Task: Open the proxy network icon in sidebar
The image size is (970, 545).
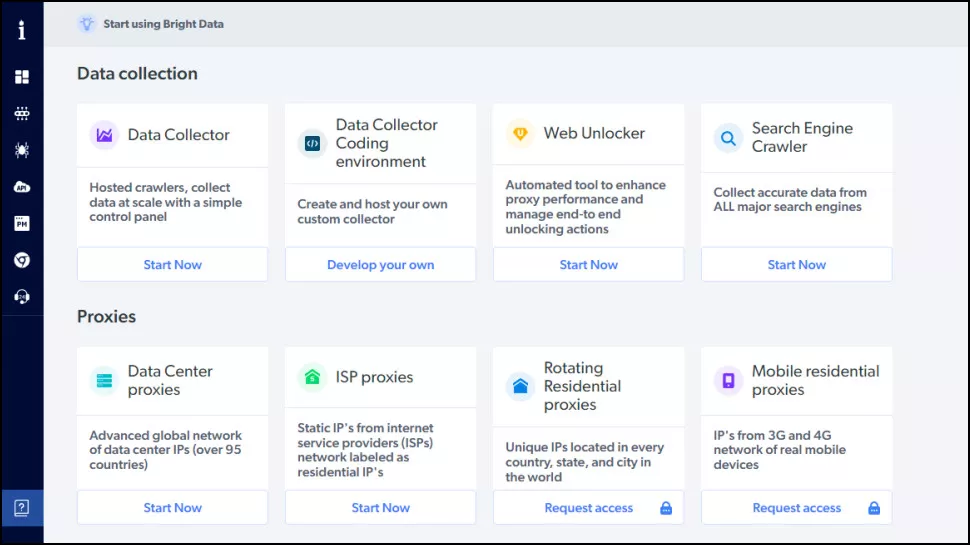Action: (22, 114)
